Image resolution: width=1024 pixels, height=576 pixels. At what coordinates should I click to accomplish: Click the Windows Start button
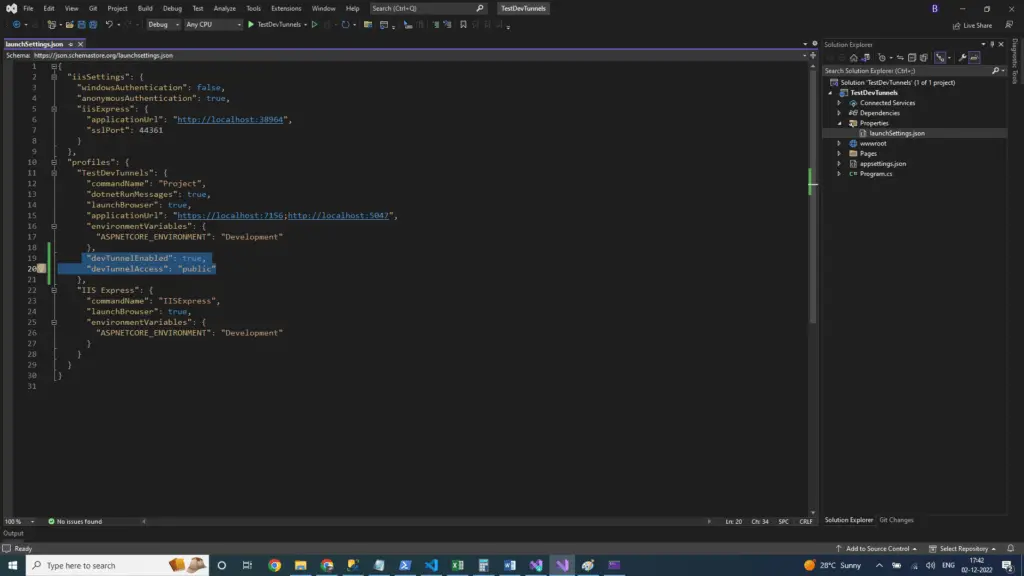[12, 565]
